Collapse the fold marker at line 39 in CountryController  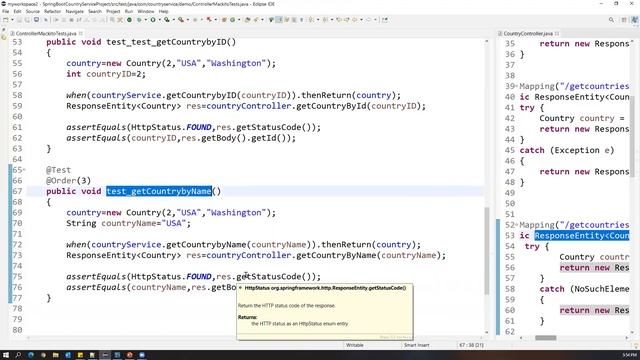pyautogui.click(x=516, y=86)
